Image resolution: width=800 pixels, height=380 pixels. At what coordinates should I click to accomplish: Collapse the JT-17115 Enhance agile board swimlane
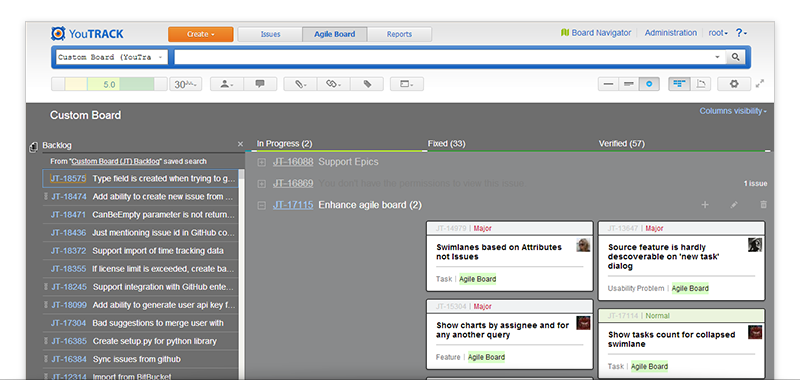pyautogui.click(x=262, y=205)
